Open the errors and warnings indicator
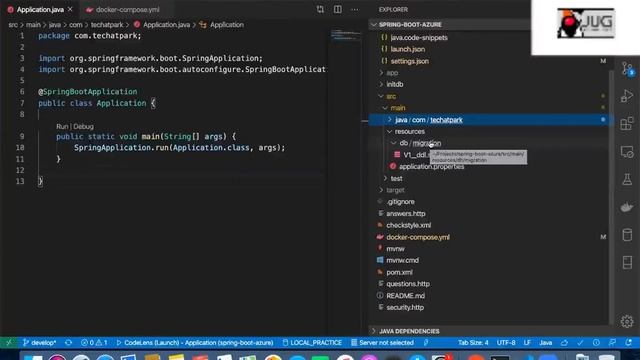The height and width of the screenshot is (360, 640). pos(94,342)
